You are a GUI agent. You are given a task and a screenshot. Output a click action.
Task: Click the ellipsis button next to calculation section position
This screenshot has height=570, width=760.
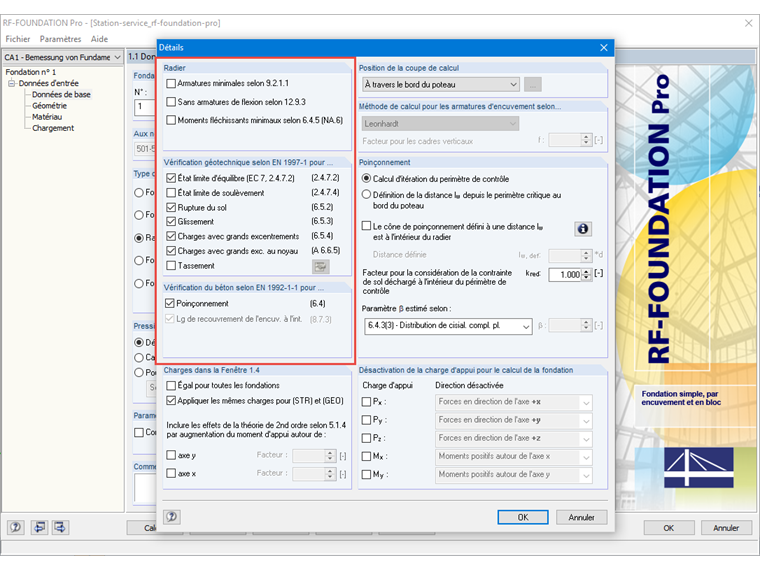tap(533, 85)
